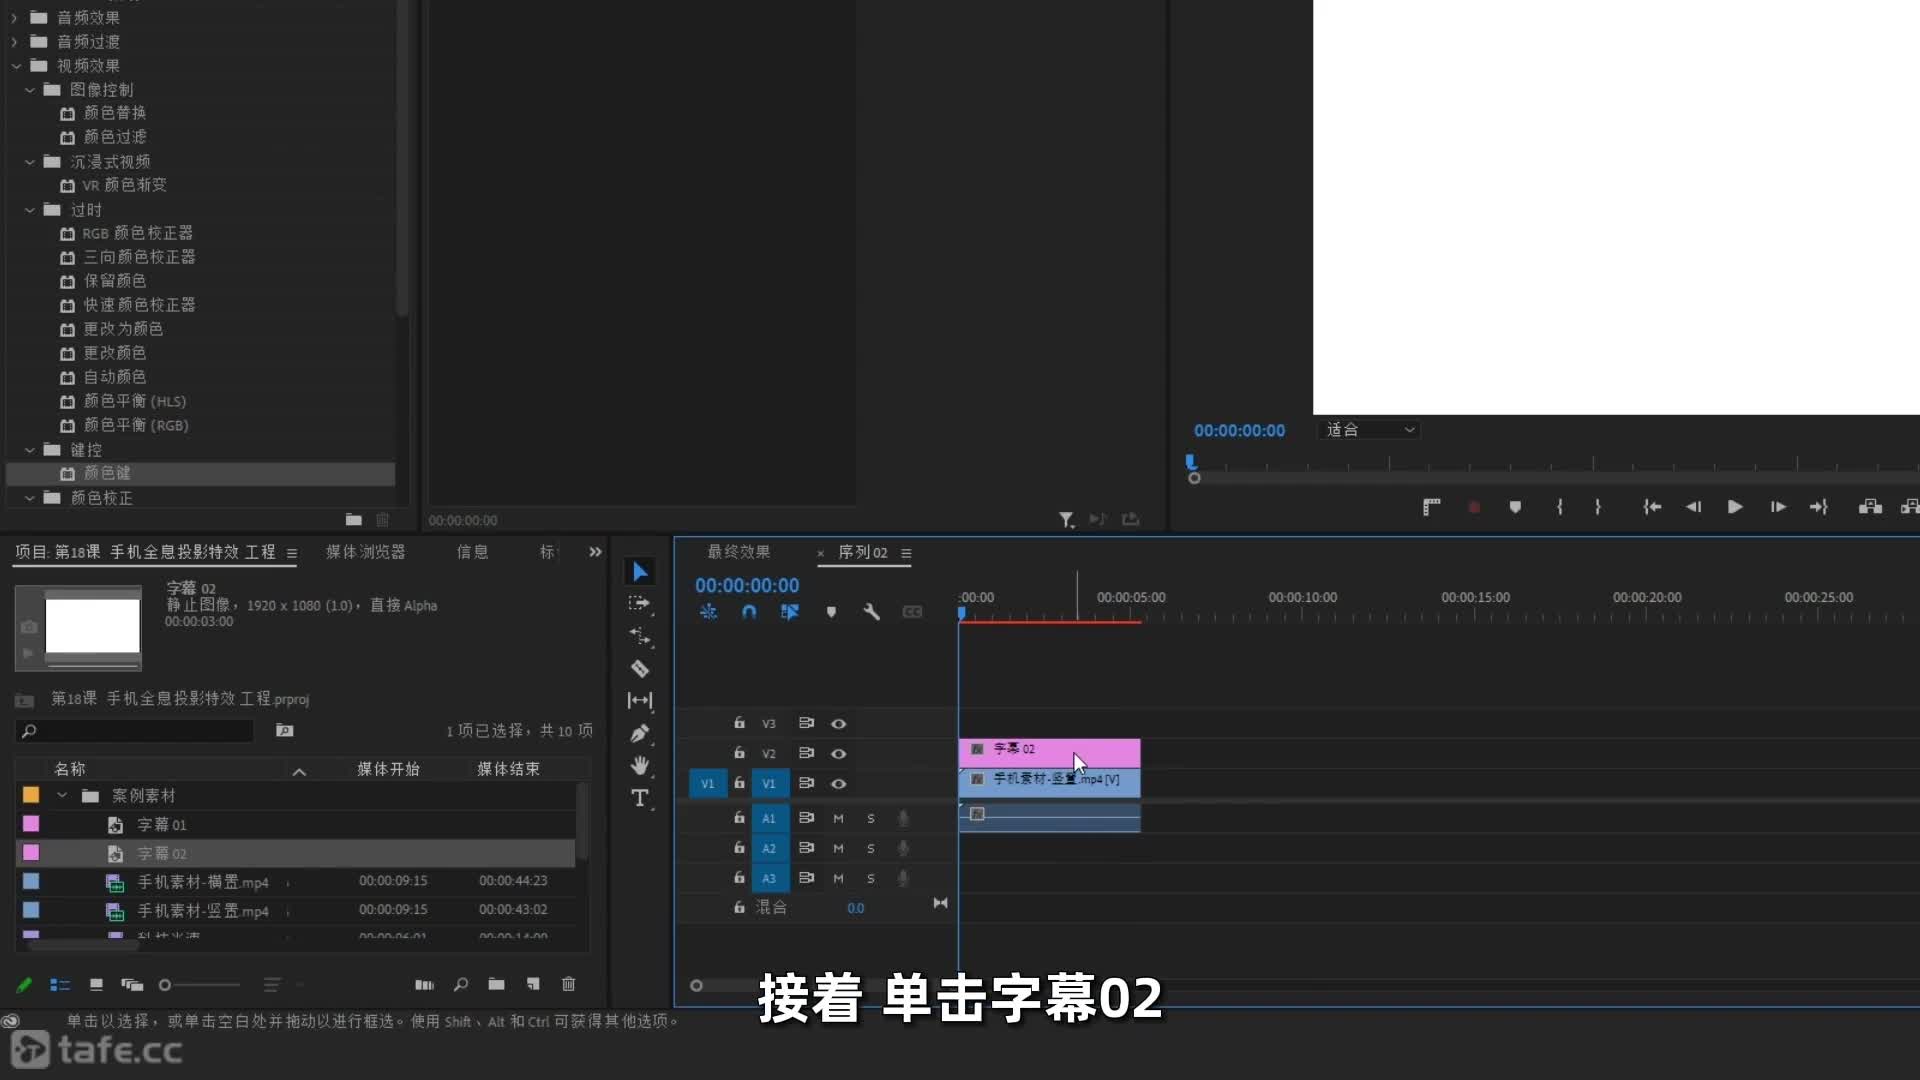
Task: Collapse the 过时 folder
Action: pos(30,210)
